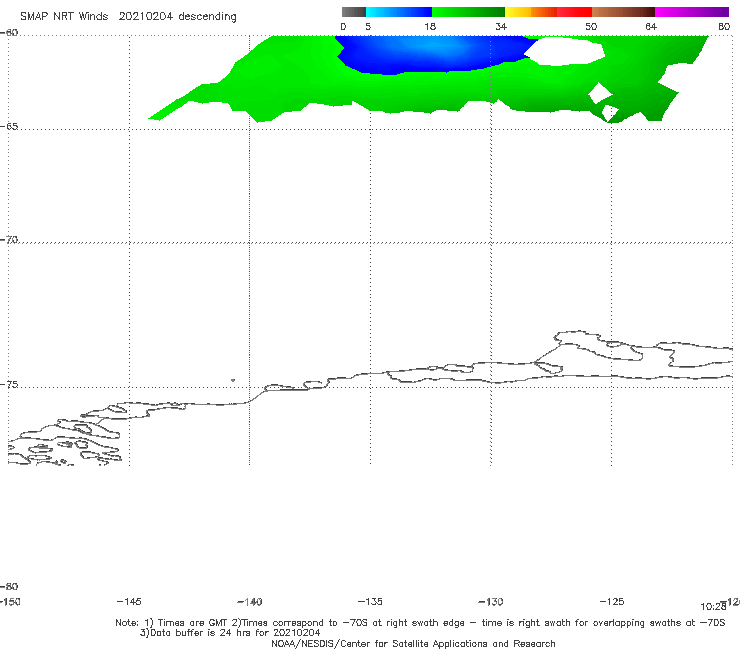Click the note '3)Data buffer is 24 hrs for 20210204'
Screen dimensions: 740x650
pyautogui.click(x=230, y=633)
